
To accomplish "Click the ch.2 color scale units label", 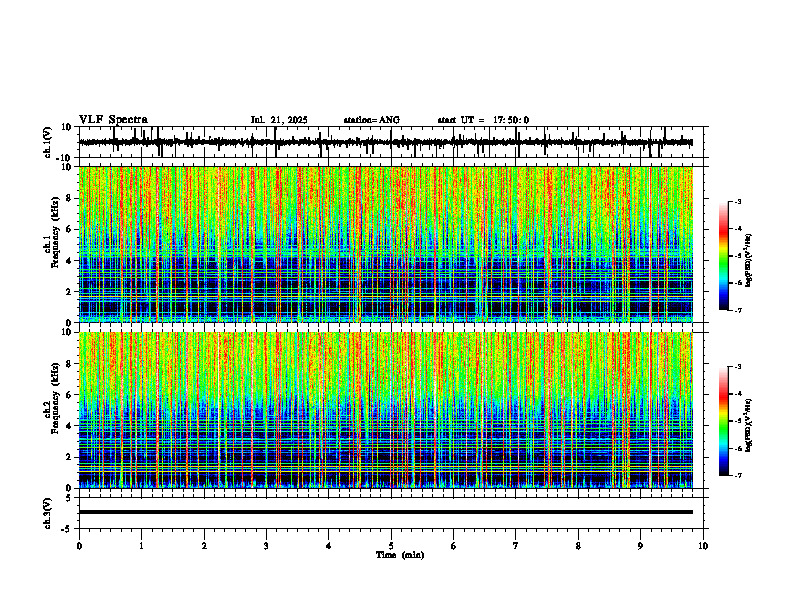I will [x=749, y=426].
